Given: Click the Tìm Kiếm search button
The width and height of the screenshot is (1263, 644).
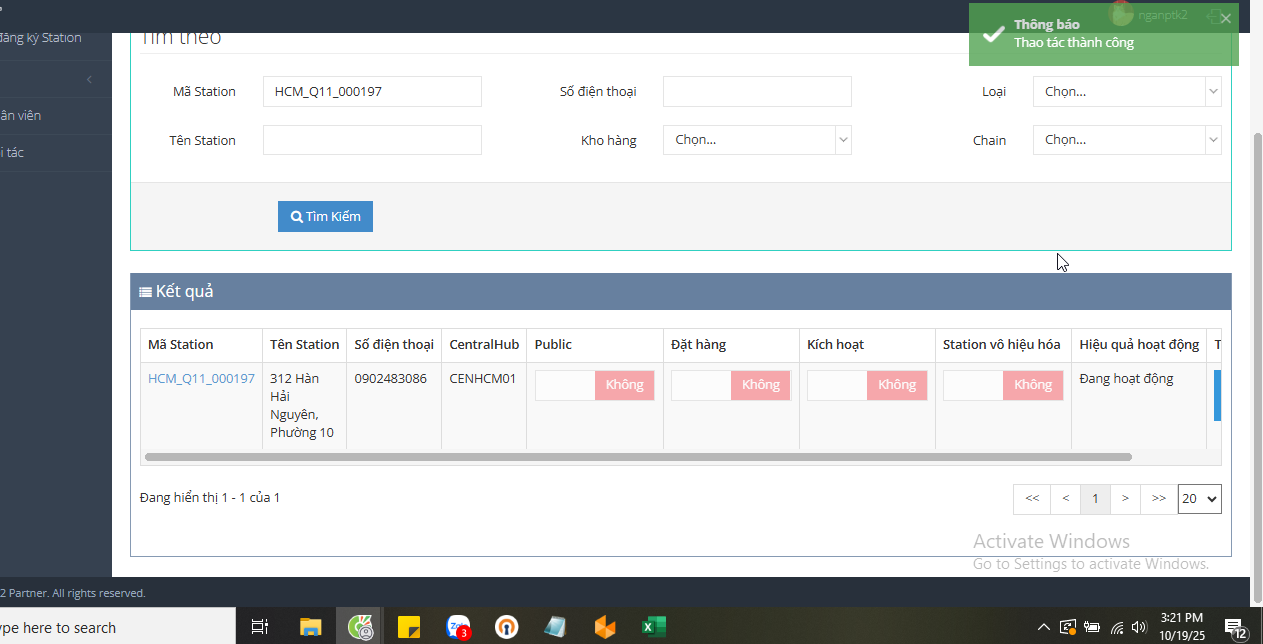Looking at the screenshot, I should [325, 216].
